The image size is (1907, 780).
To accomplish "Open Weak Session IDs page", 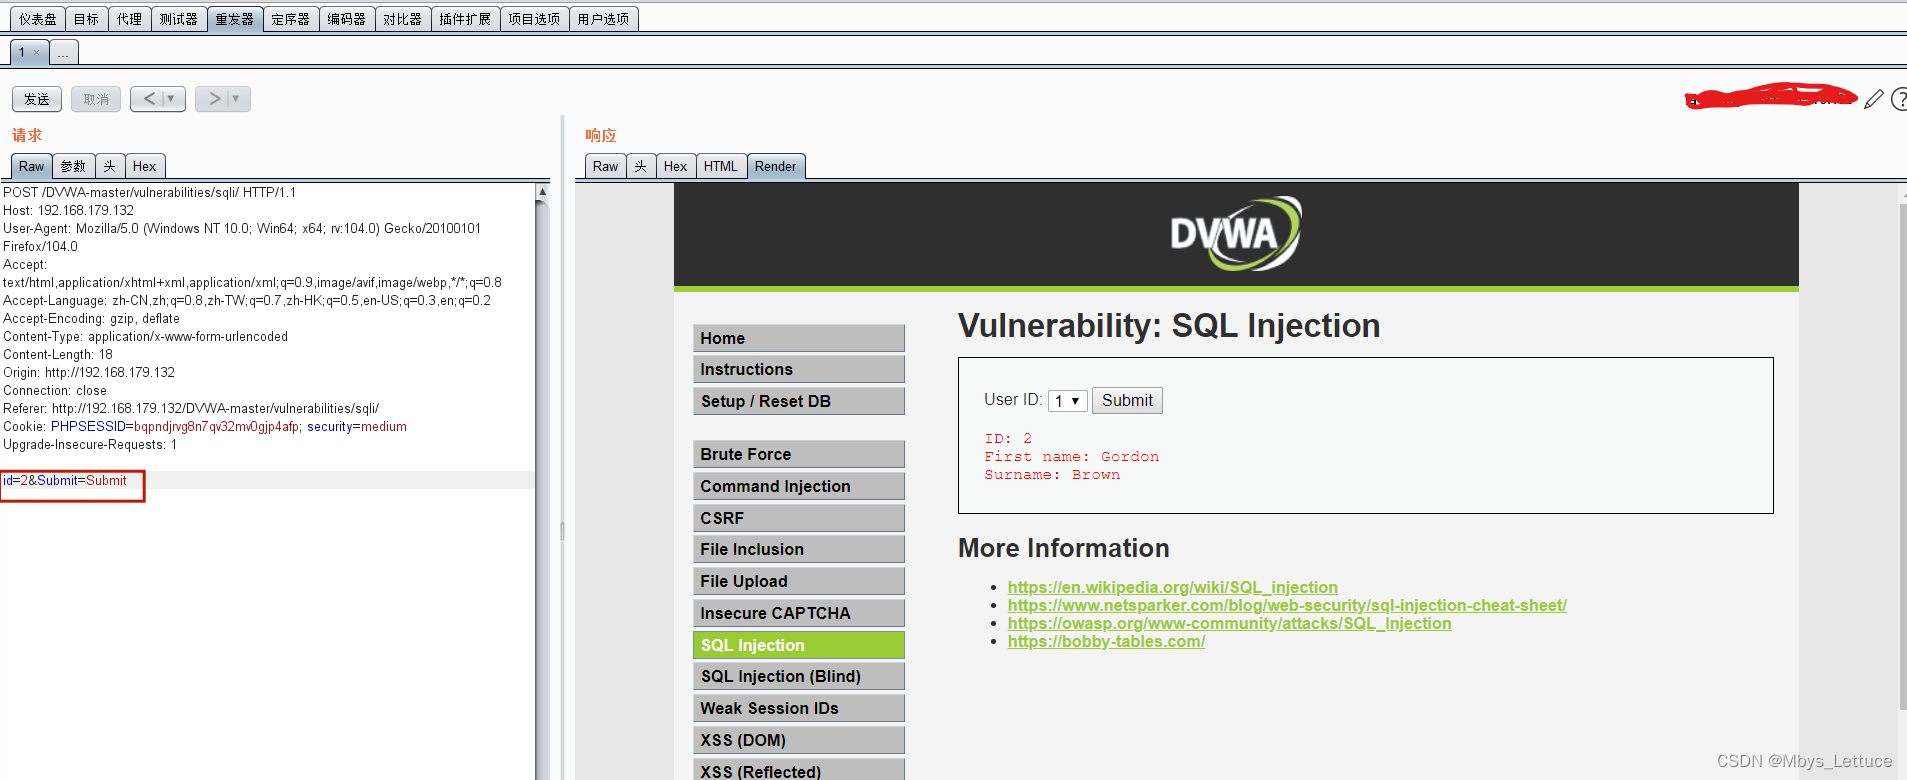I will (x=799, y=708).
